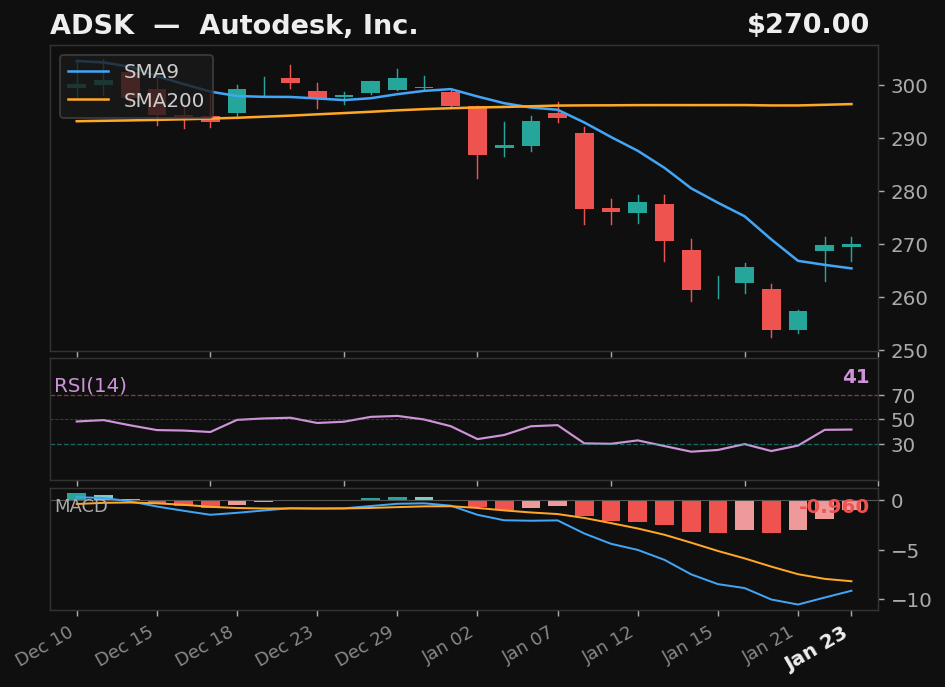Click the Jan 15 date label
This screenshot has height=687, width=945.
(x=687, y=645)
